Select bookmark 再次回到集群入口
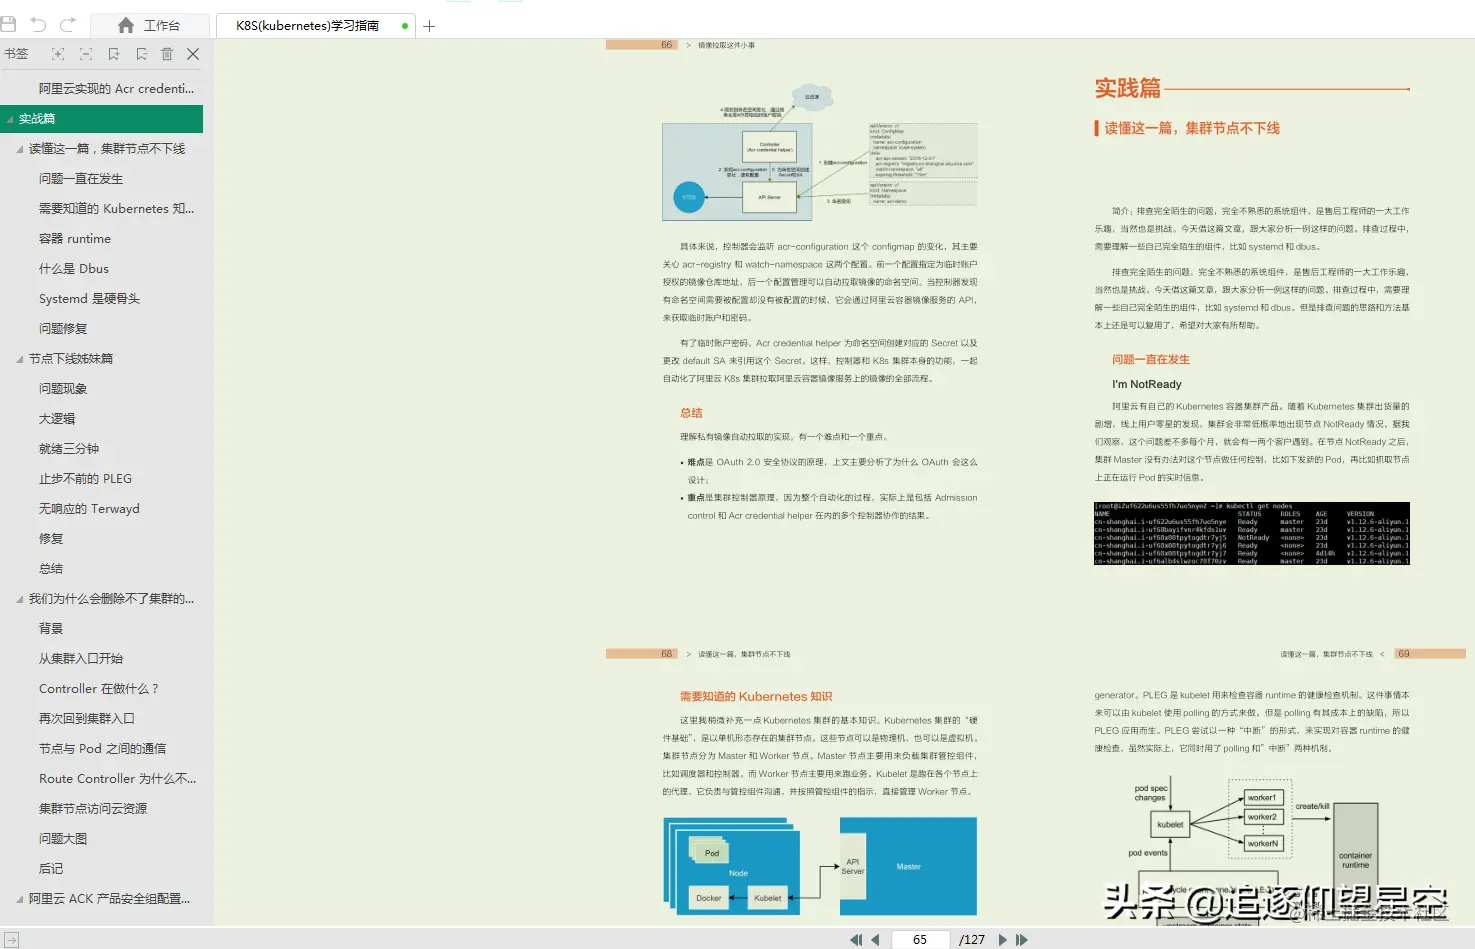Viewport: 1475px width, 949px height. [87, 719]
